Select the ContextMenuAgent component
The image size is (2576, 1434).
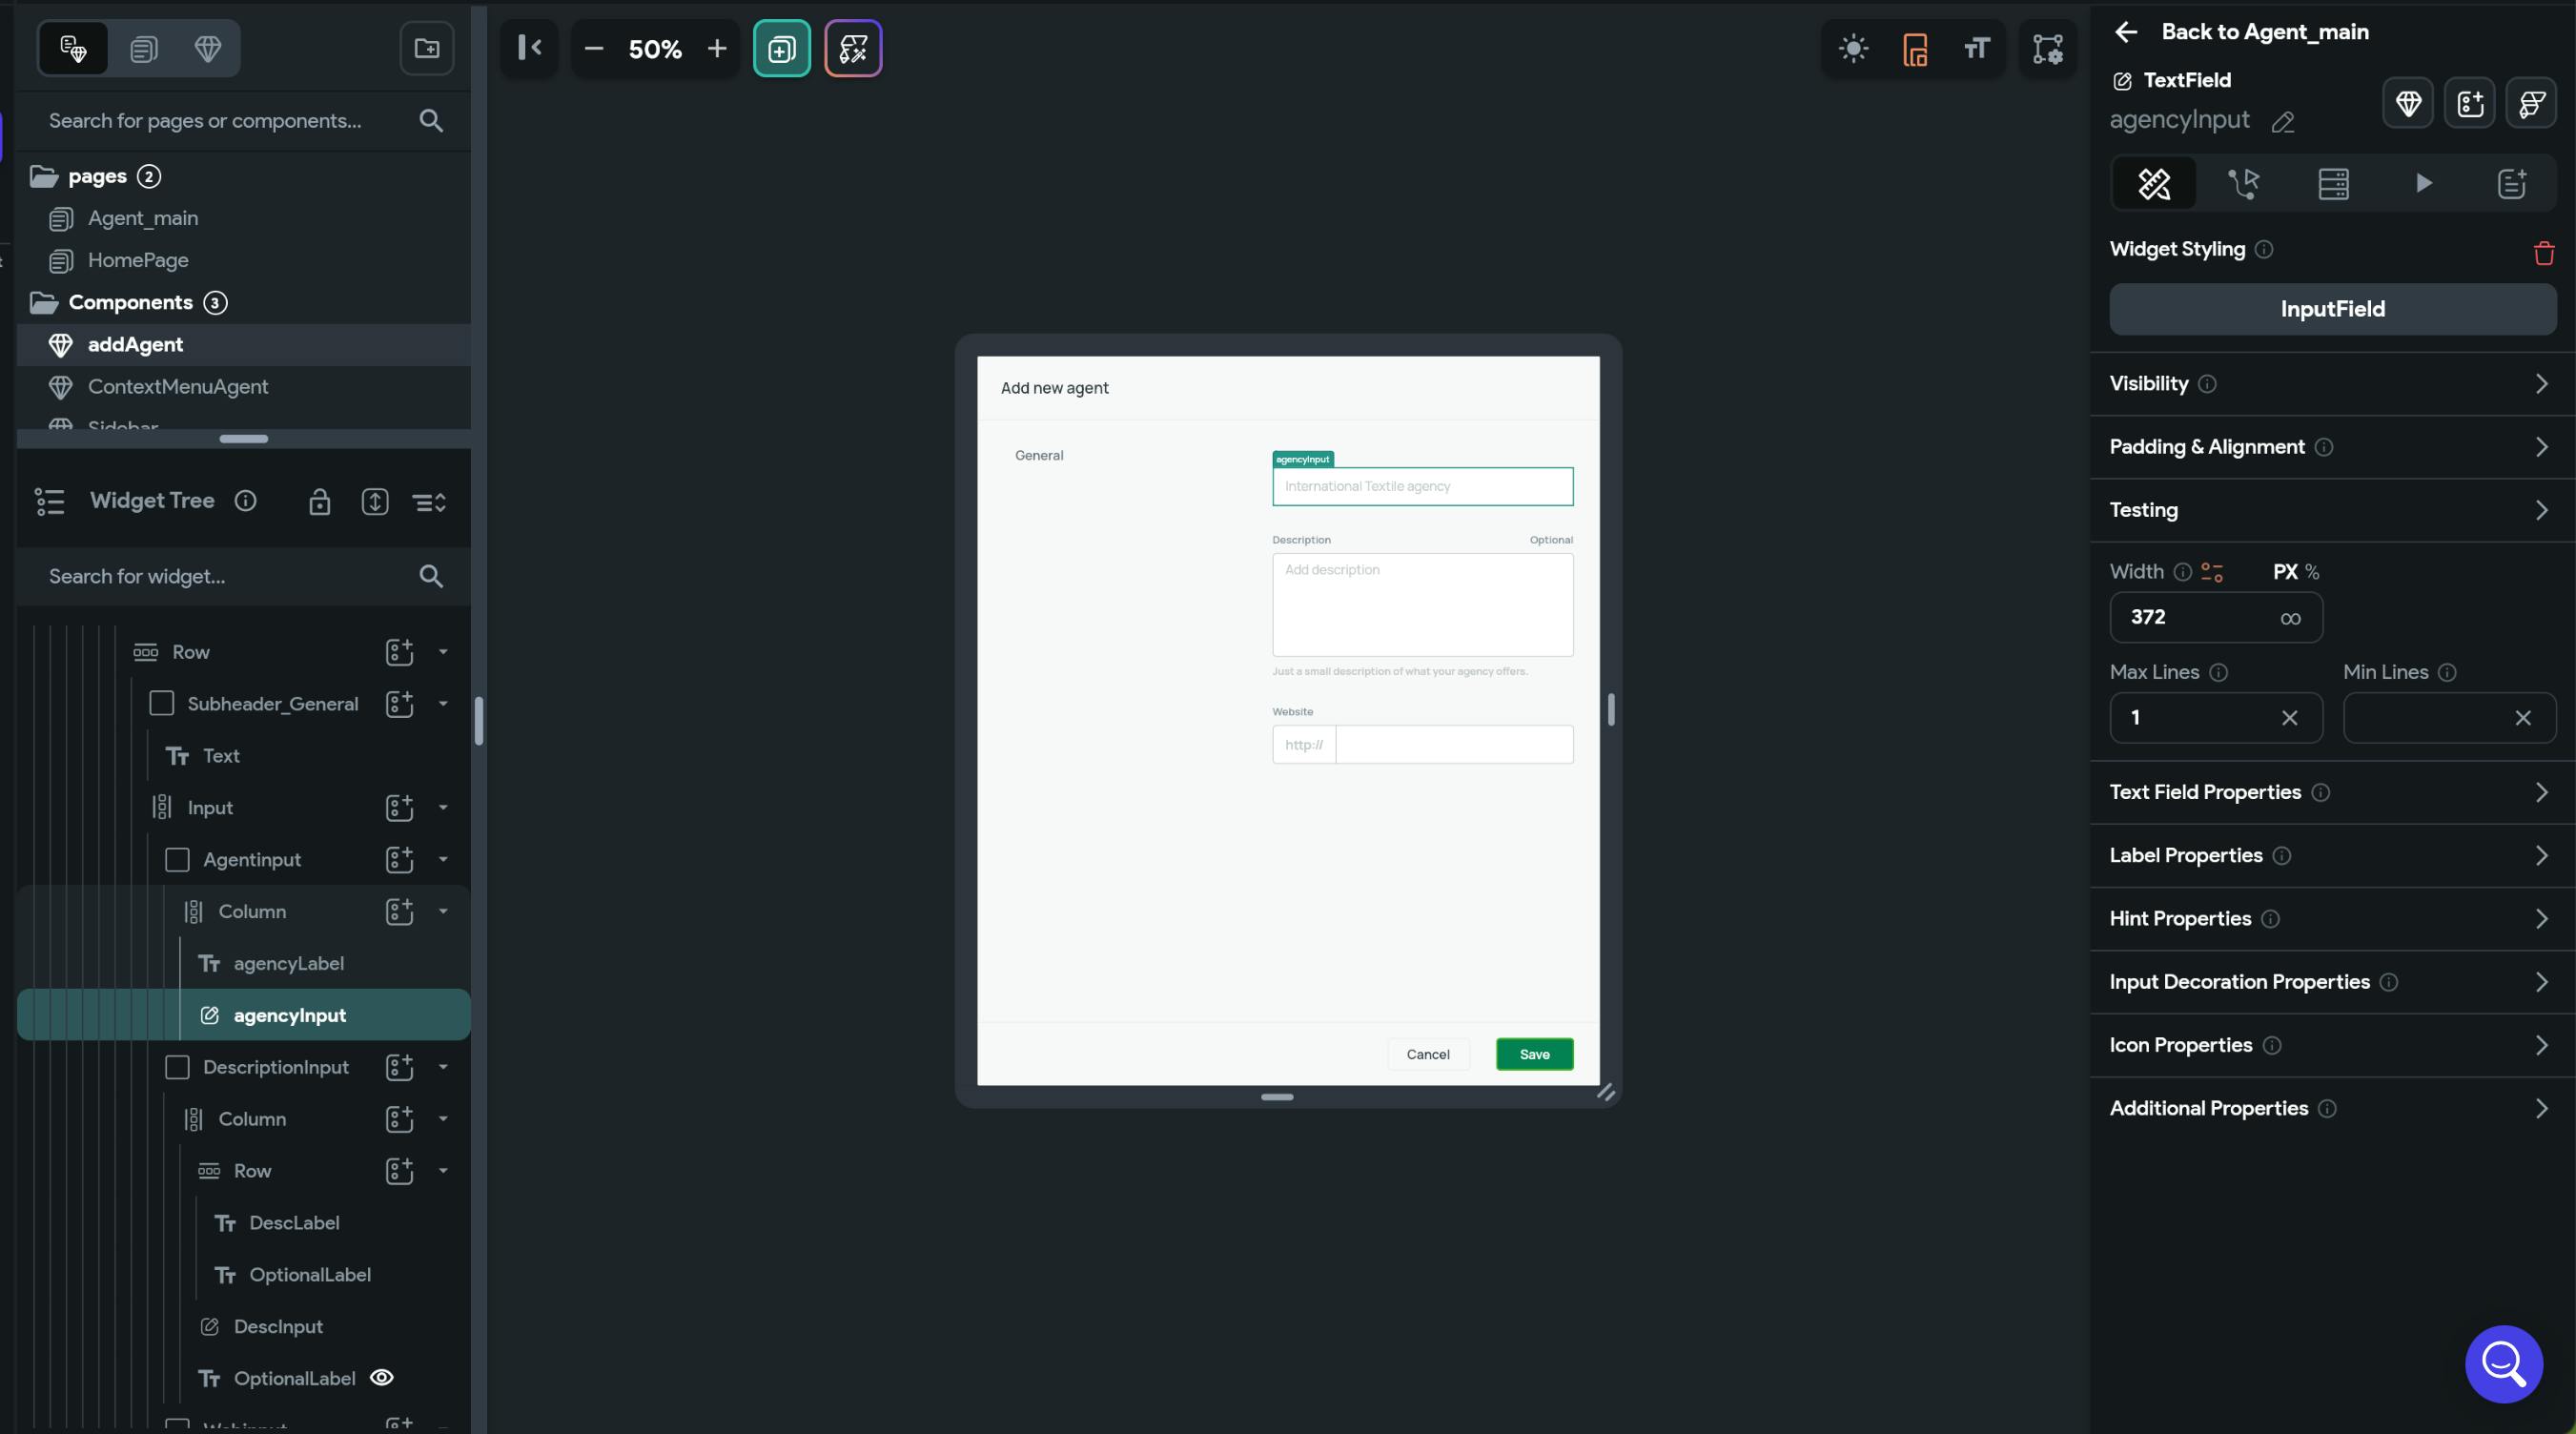pyautogui.click(x=178, y=386)
